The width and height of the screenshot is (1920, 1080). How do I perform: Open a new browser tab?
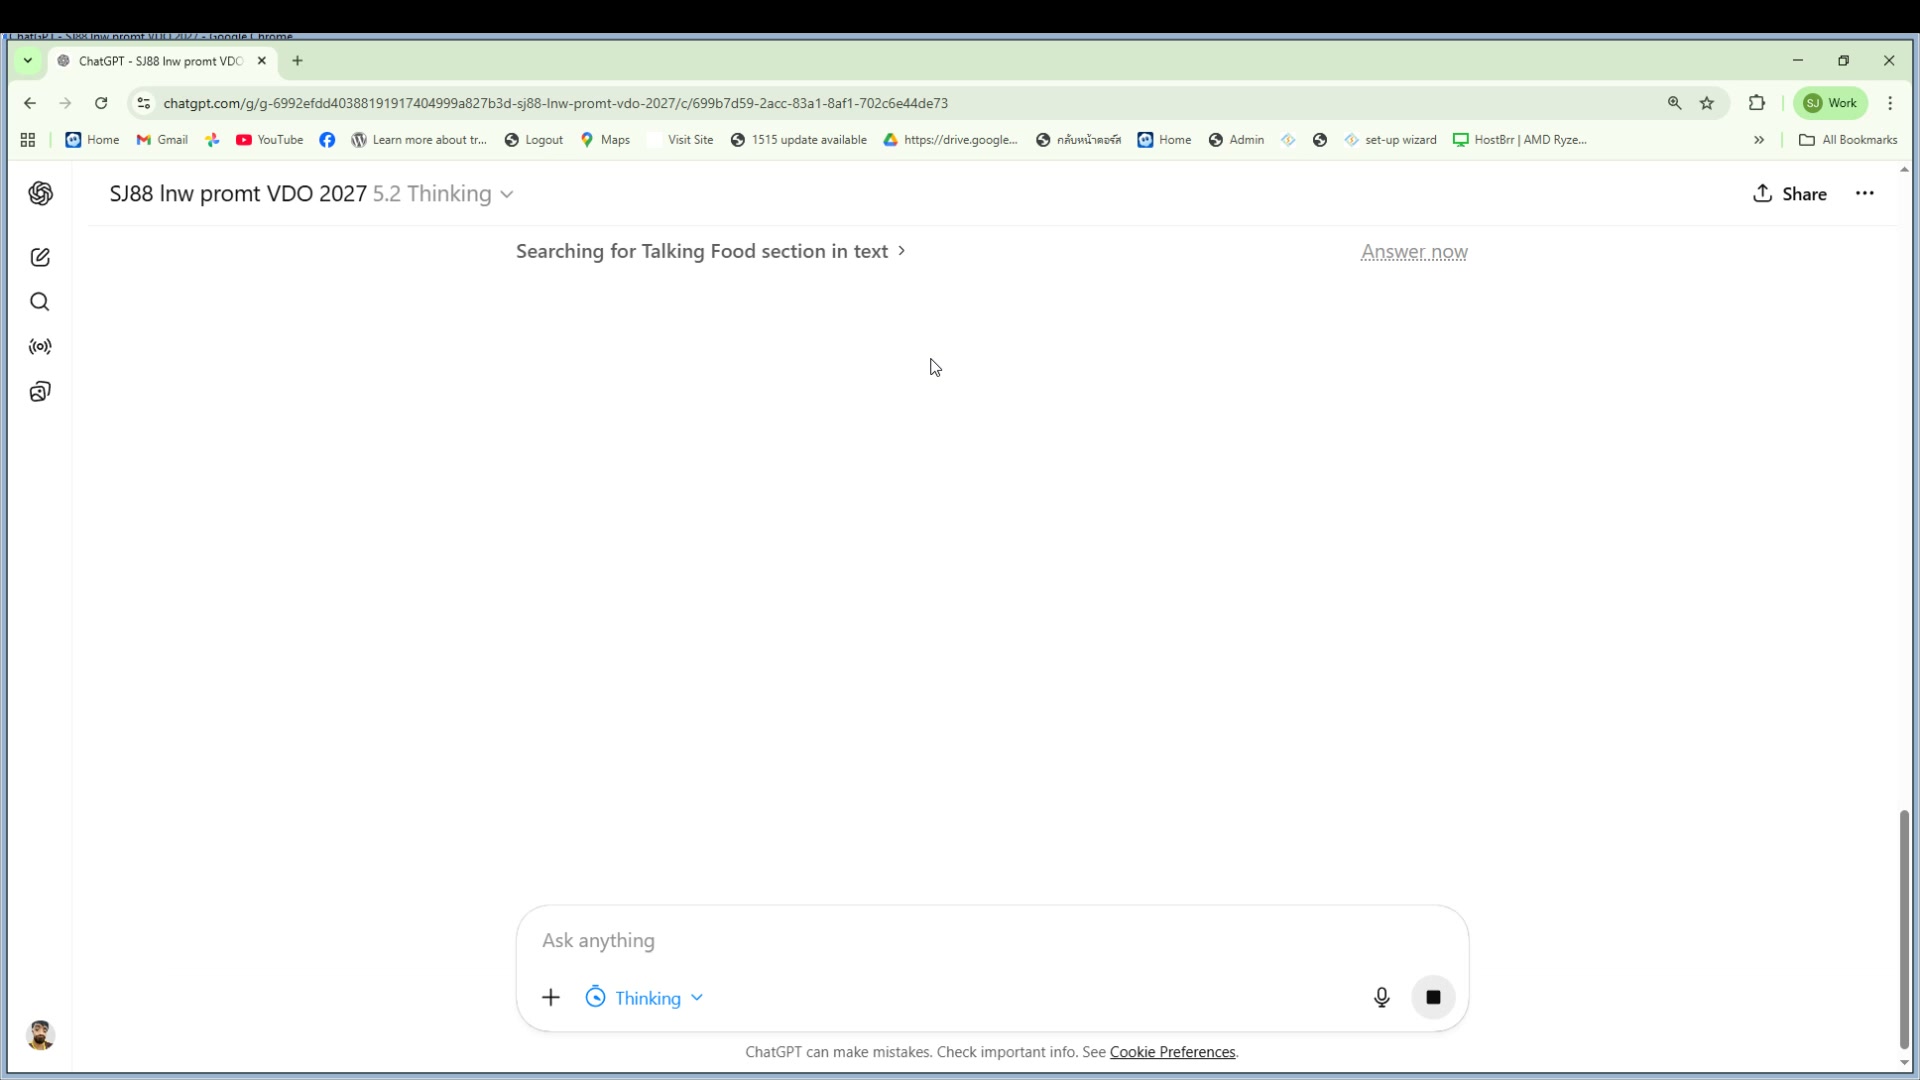297,61
